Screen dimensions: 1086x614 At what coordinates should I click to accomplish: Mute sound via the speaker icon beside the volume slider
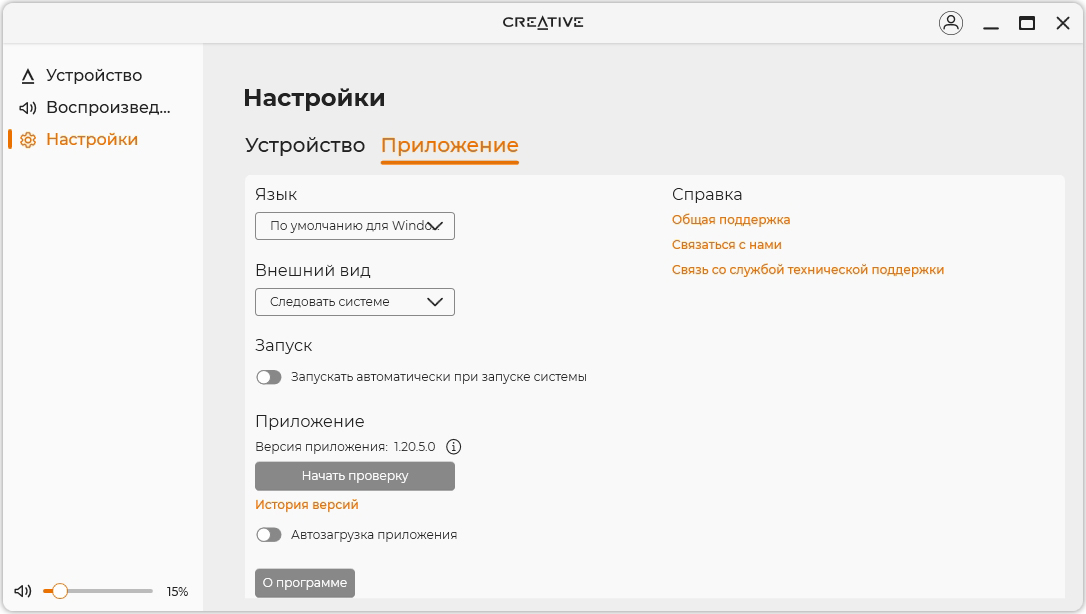(23, 591)
